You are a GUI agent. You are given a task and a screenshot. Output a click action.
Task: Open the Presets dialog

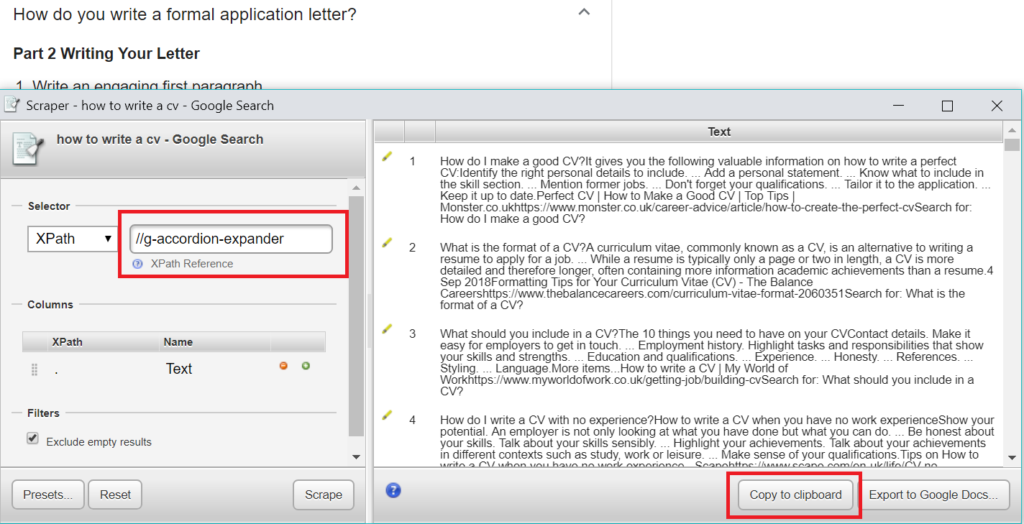tap(48, 495)
